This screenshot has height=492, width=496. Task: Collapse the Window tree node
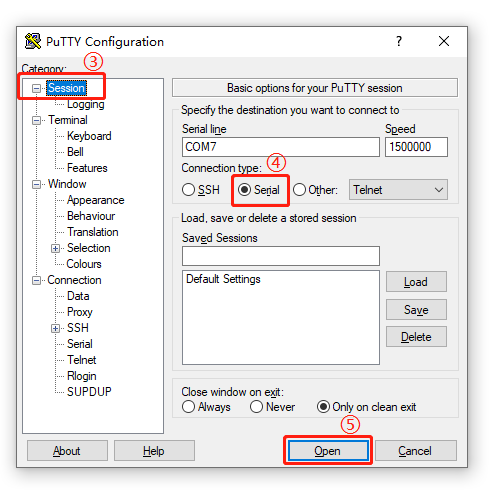click(x=36, y=184)
